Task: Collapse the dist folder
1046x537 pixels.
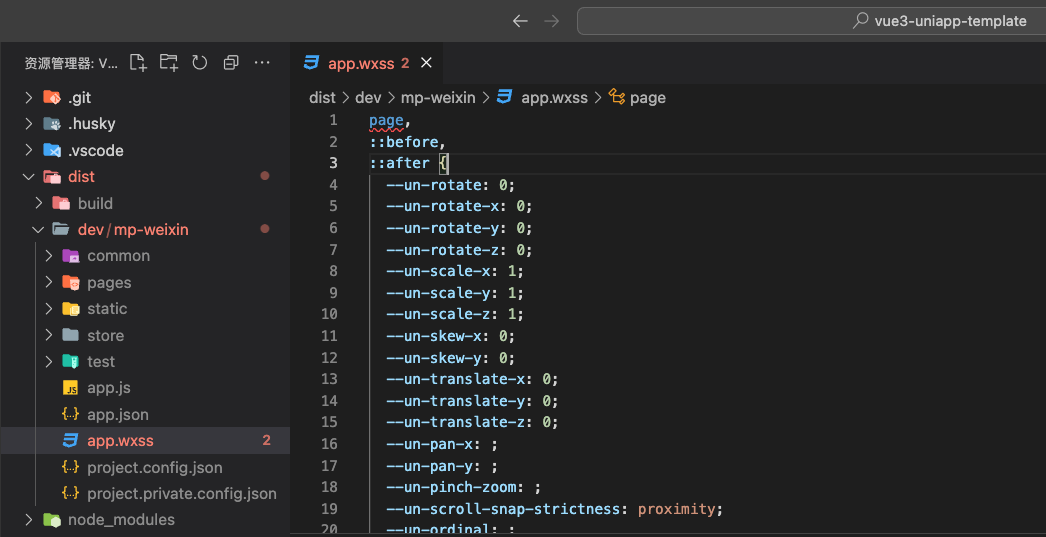Action: coord(28,177)
